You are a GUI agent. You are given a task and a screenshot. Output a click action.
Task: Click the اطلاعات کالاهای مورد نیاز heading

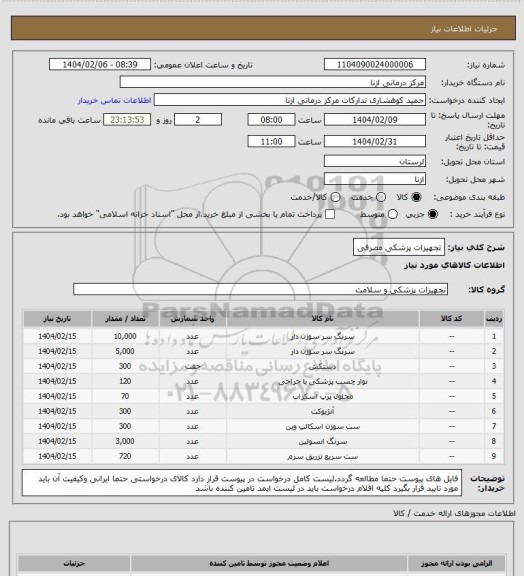click(454, 265)
